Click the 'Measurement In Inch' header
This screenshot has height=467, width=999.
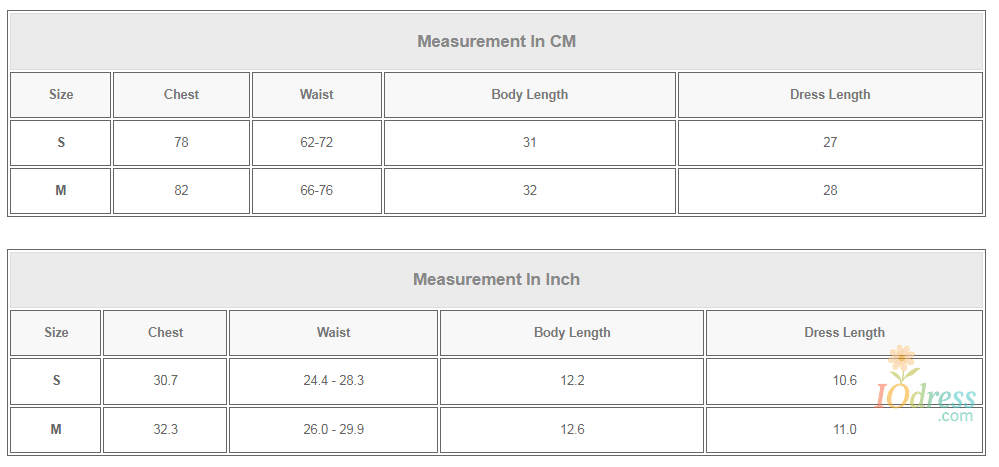[x=496, y=279]
